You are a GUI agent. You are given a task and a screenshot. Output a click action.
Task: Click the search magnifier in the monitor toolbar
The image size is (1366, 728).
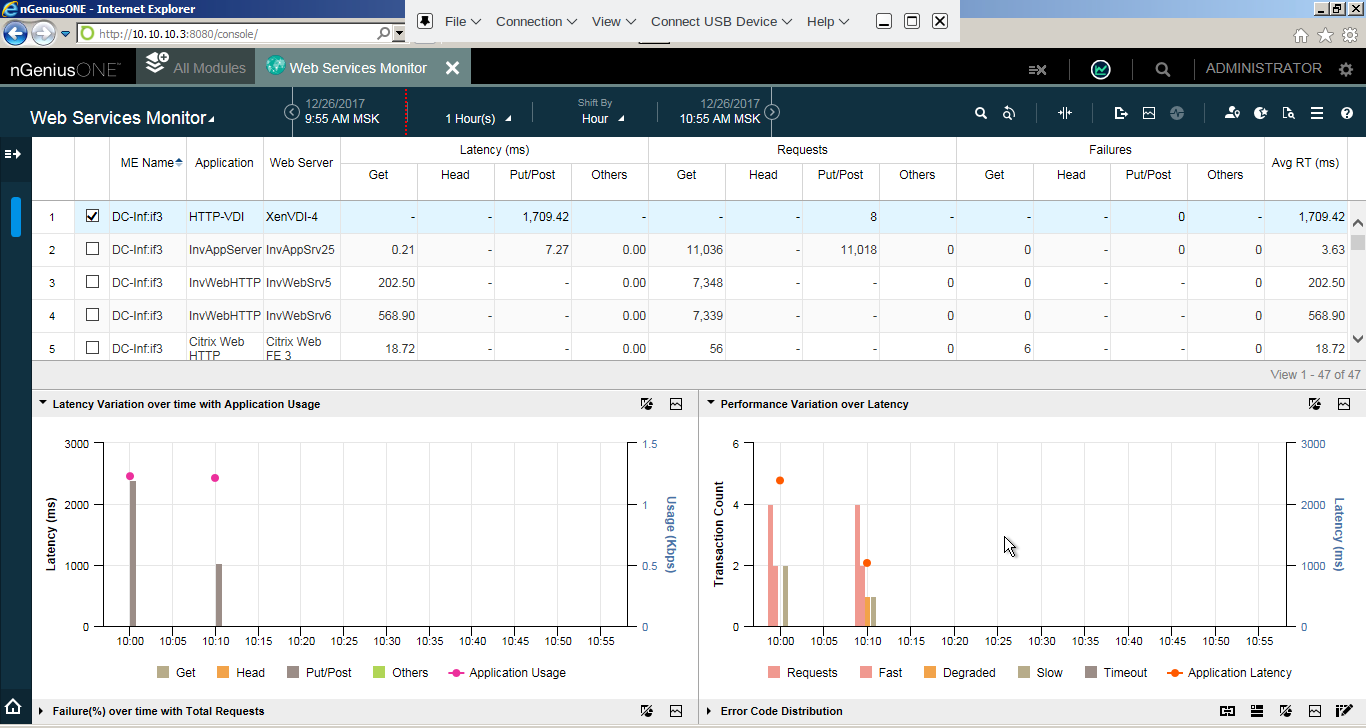click(x=981, y=114)
